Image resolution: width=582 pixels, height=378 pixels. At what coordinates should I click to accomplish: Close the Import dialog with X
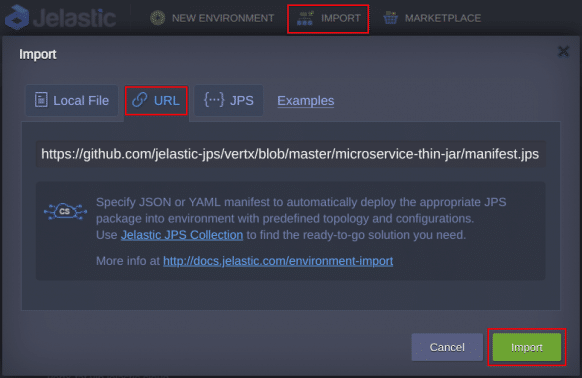[x=563, y=52]
